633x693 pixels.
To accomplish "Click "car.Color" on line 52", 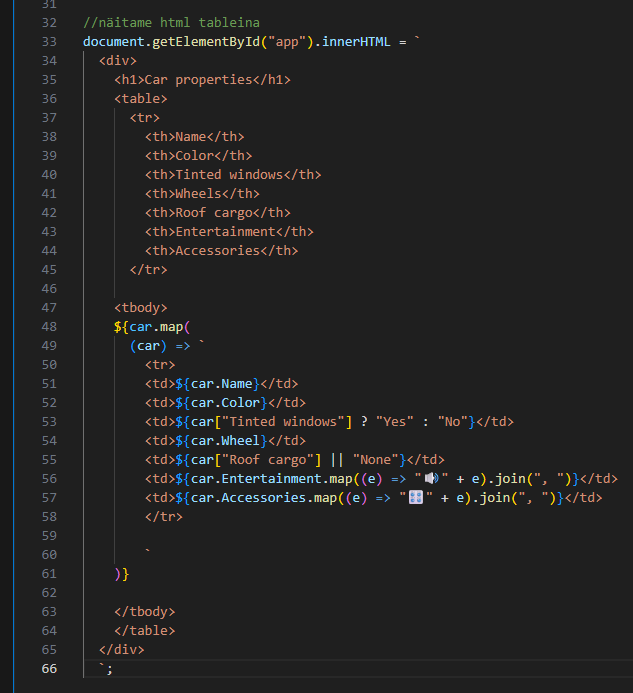I will [x=225, y=403].
